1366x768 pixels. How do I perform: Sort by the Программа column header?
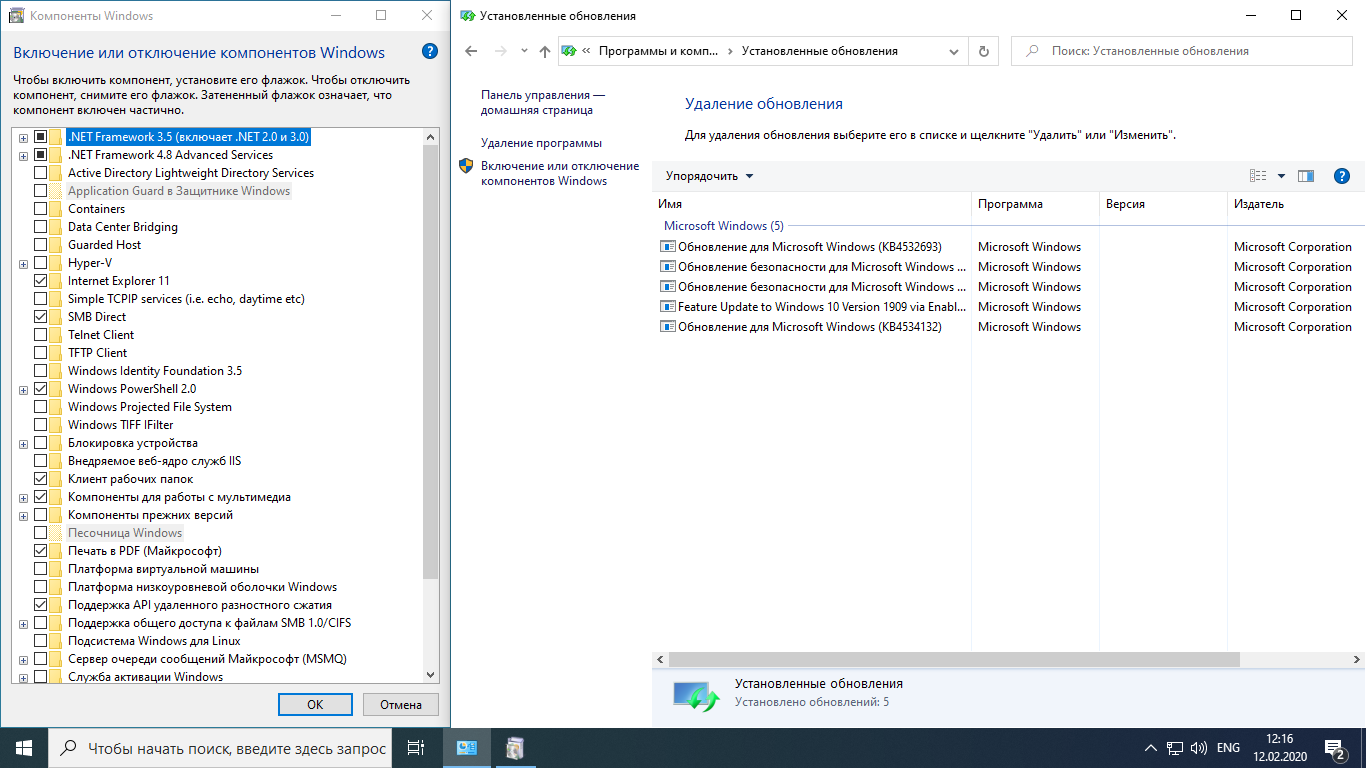[x=1035, y=204]
